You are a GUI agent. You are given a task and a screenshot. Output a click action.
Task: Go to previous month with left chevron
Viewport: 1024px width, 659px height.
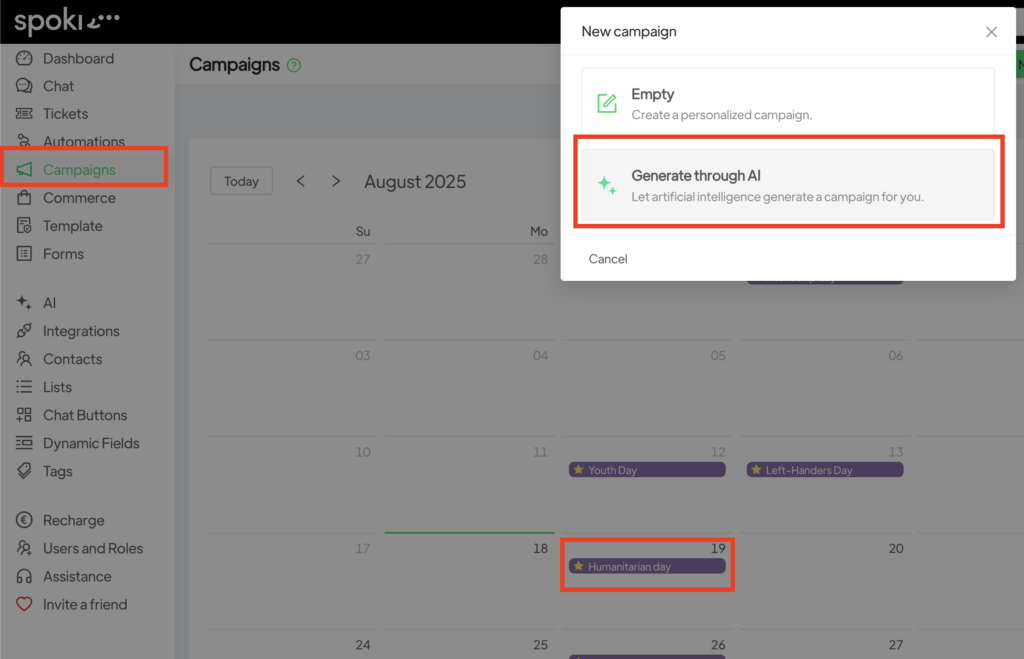pos(301,181)
